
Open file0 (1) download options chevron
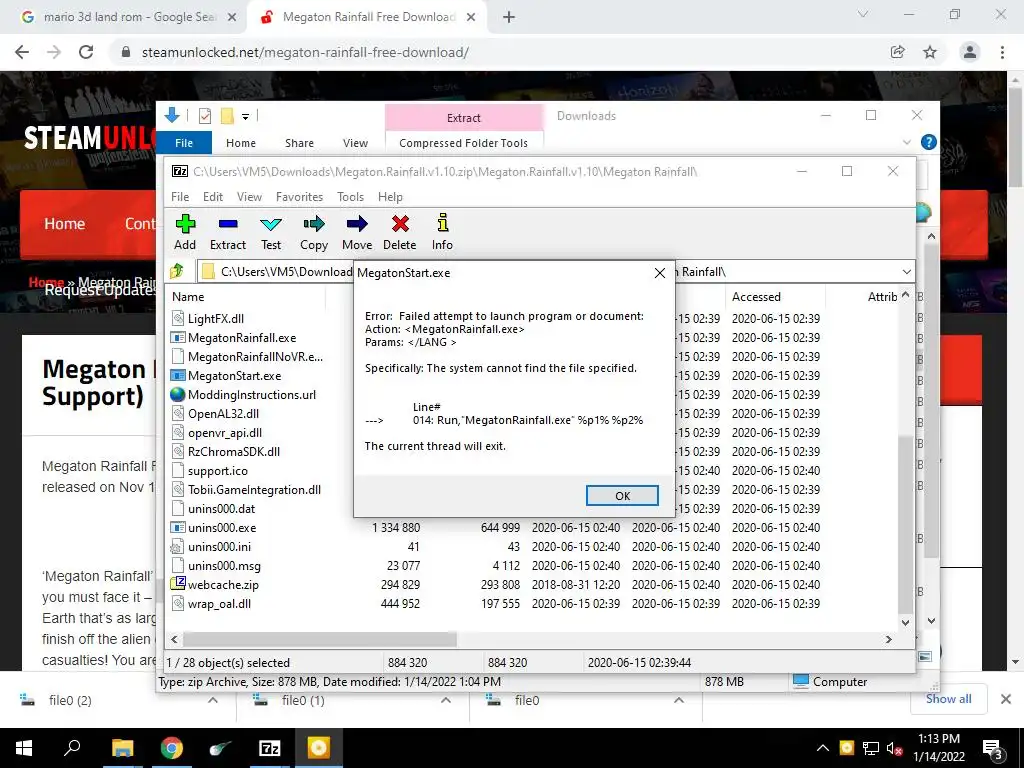pos(446,700)
